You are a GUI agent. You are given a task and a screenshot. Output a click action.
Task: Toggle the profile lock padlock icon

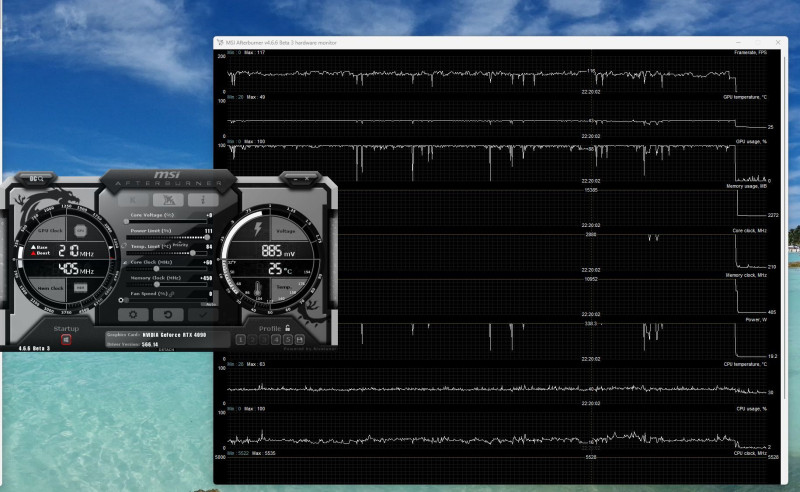point(288,328)
